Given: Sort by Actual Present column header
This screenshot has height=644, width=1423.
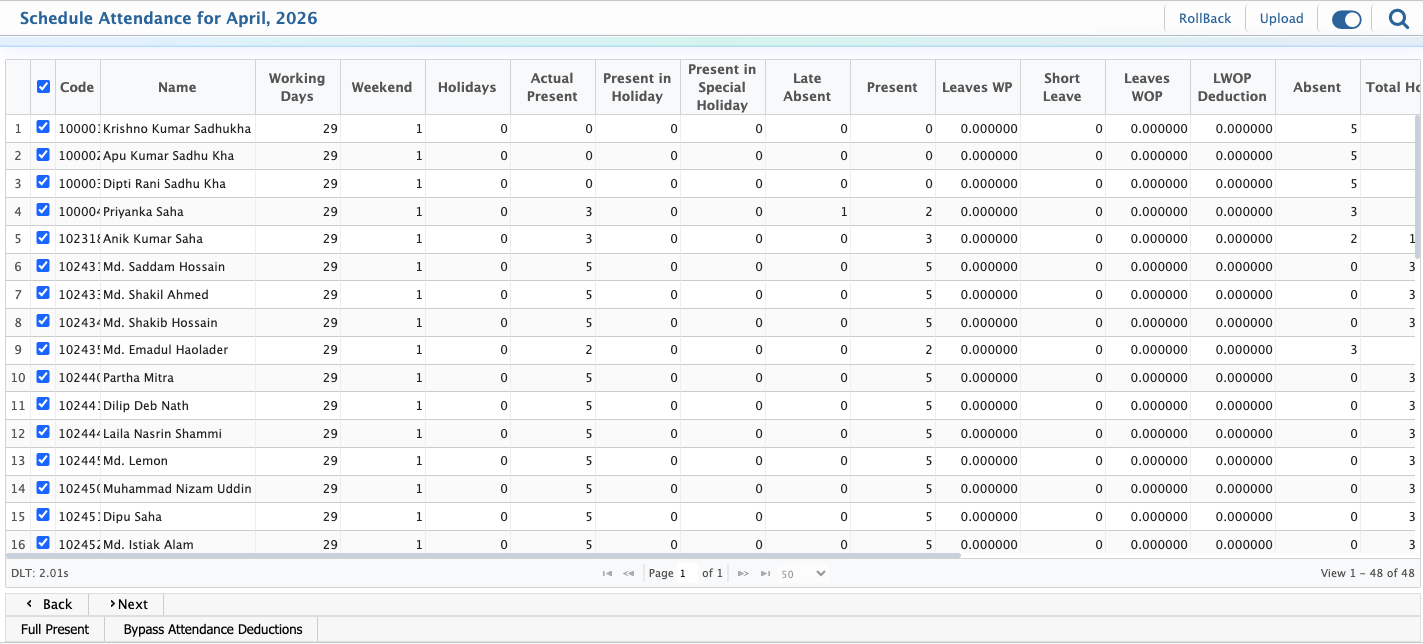Looking at the screenshot, I should [552, 87].
